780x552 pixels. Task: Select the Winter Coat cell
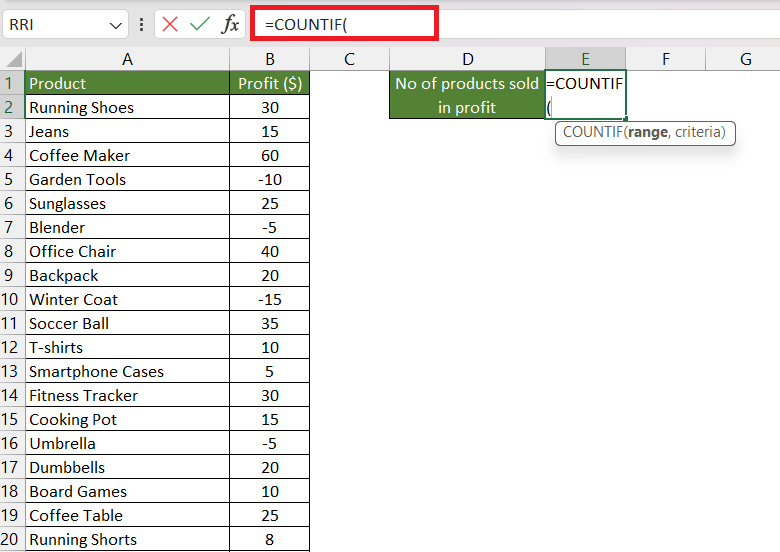tap(127, 299)
